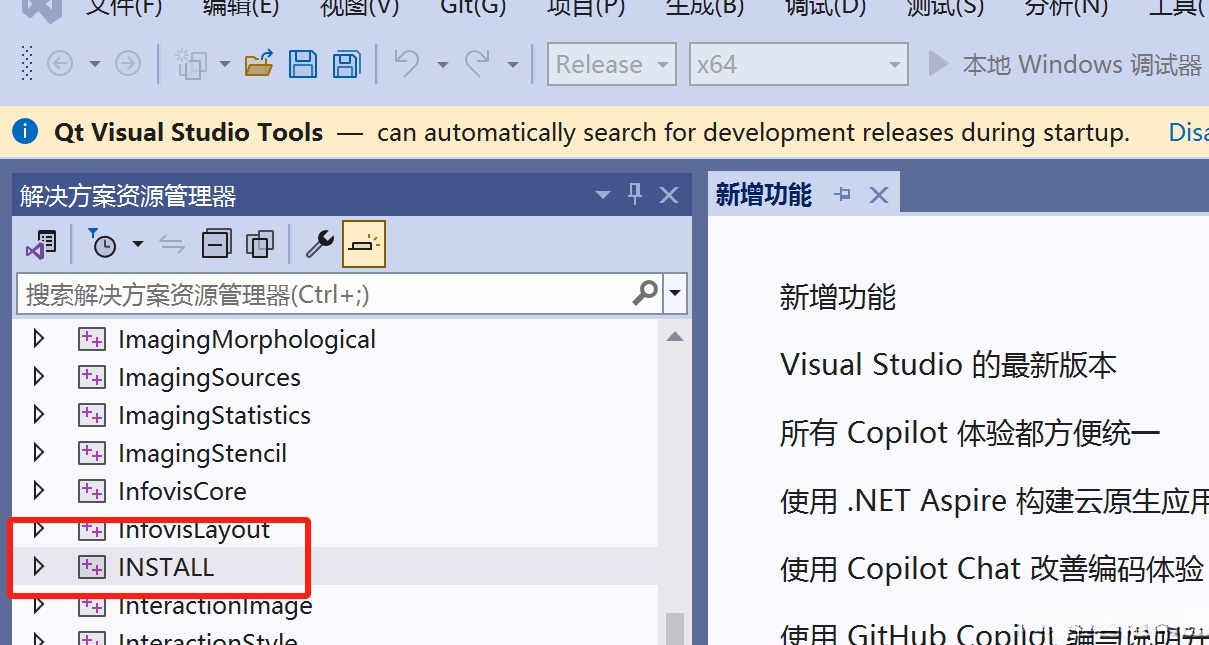Click the pending changes filter clock icon
Image resolution: width=1209 pixels, height=645 pixels.
(102, 244)
